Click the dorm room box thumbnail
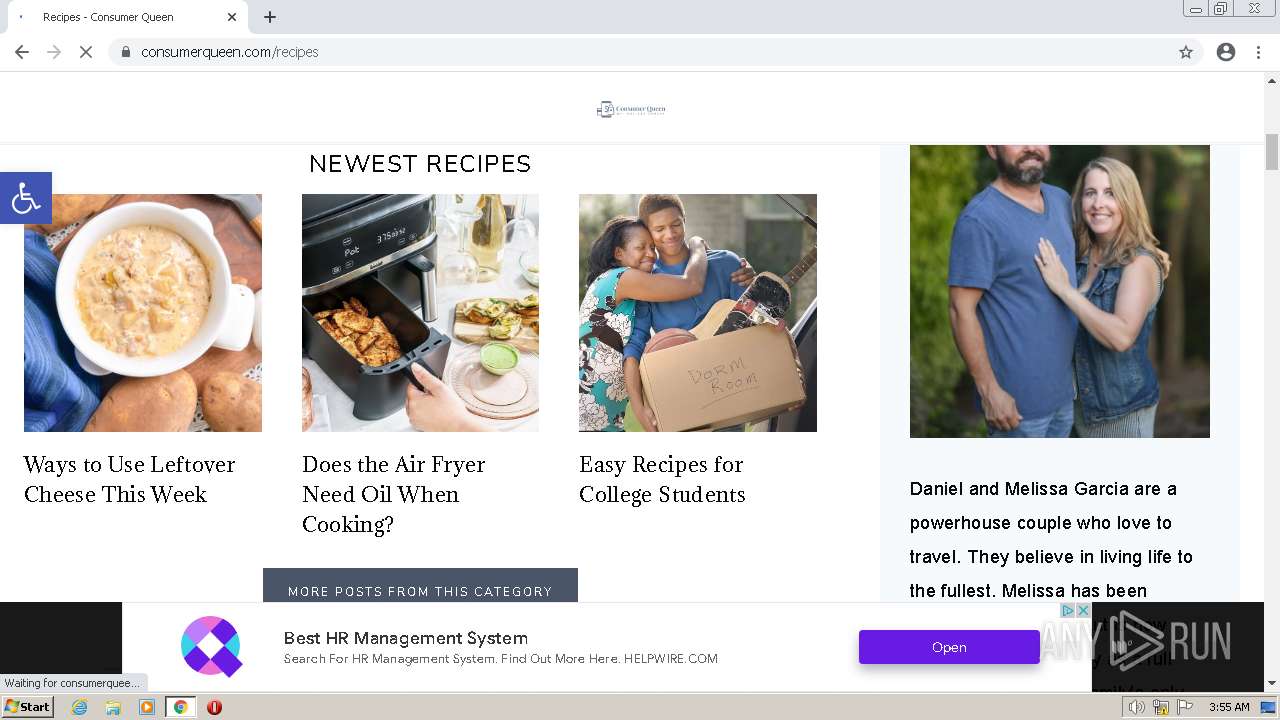 [697, 312]
